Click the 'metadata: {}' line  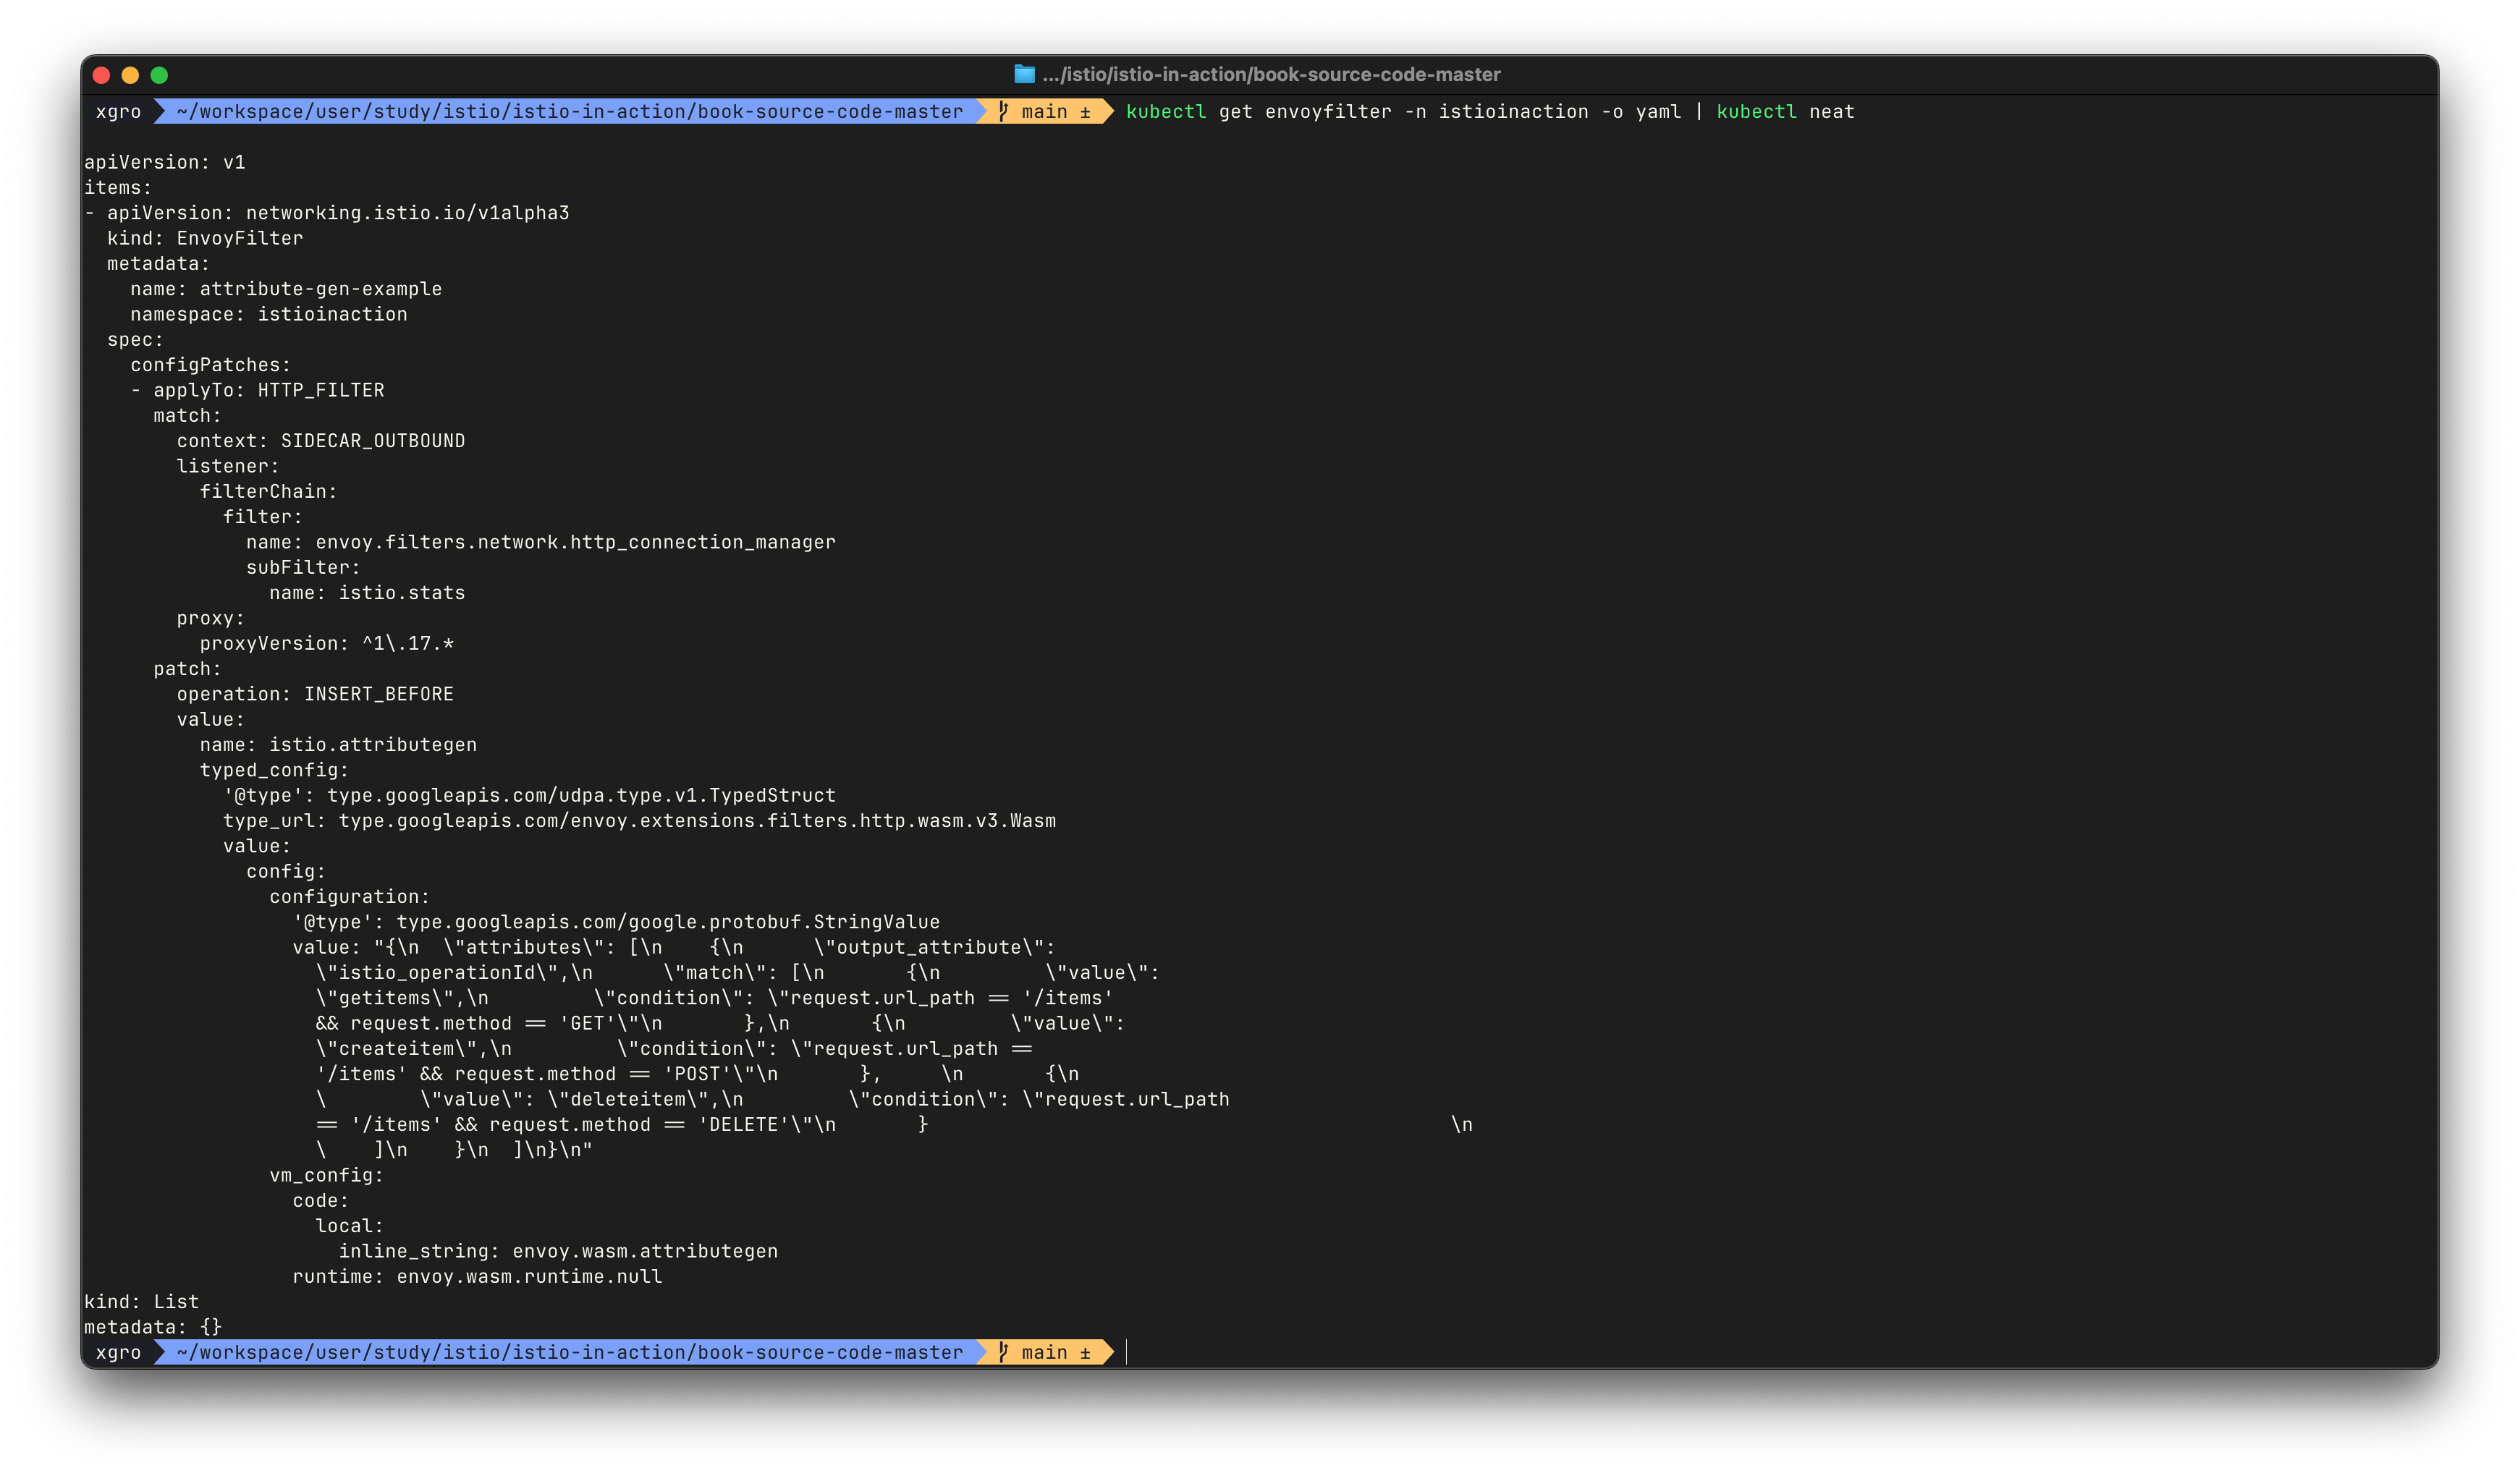153,1327
